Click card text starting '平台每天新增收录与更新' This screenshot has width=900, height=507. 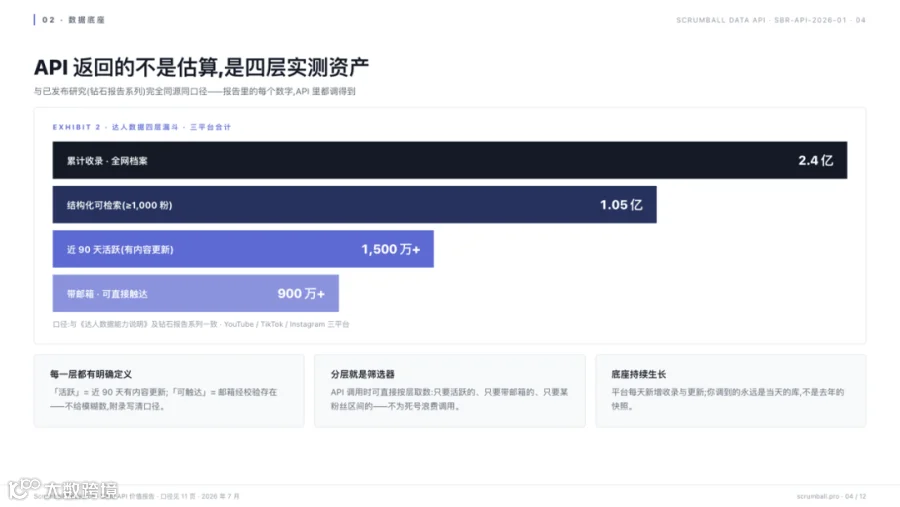pyautogui.click(x=728, y=399)
